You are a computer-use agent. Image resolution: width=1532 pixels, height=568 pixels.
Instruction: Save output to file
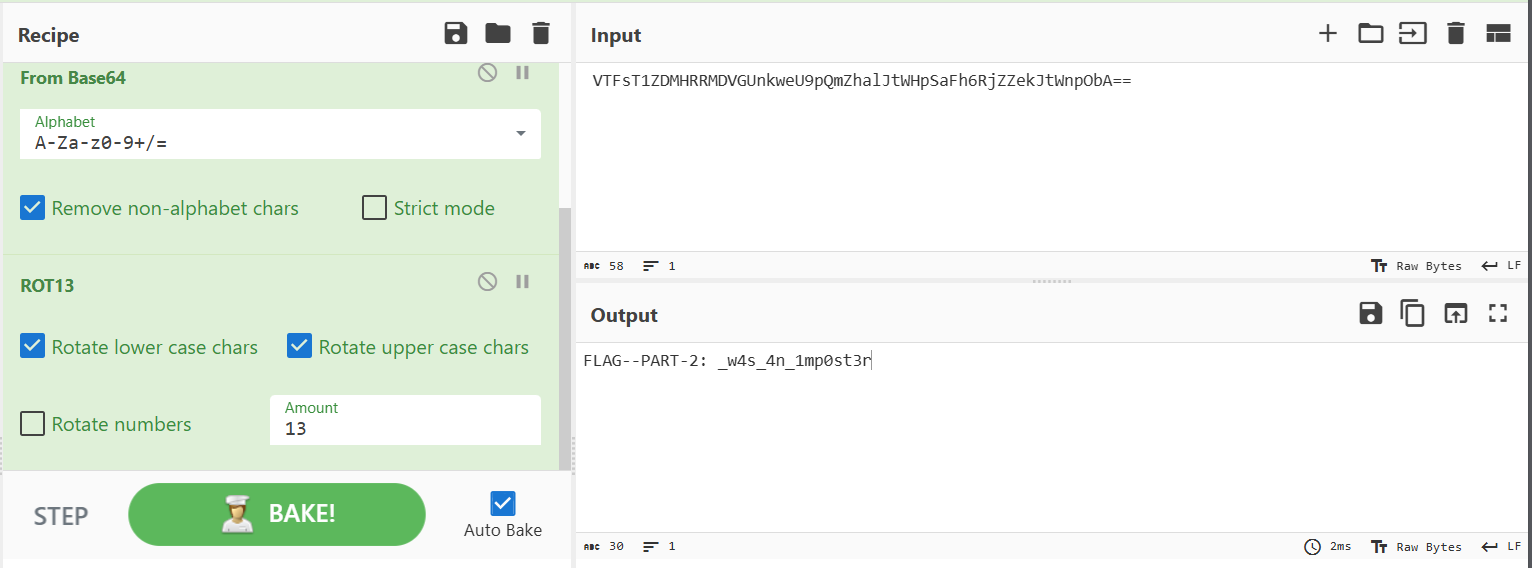click(1370, 314)
